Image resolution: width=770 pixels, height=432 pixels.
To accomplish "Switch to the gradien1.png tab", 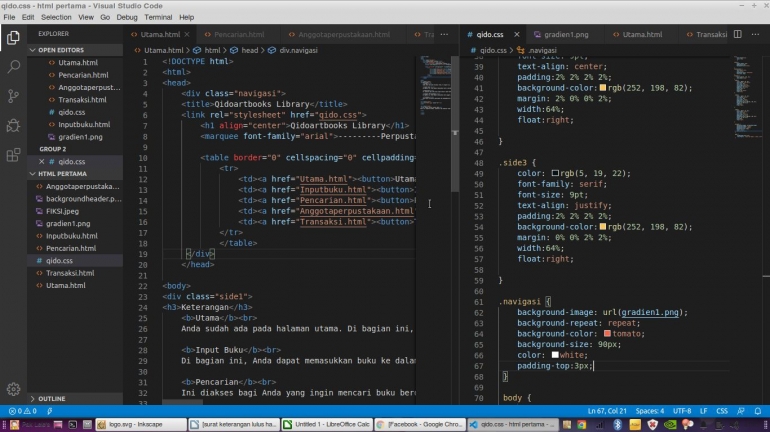I will pyautogui.click(x=566, y=34).
